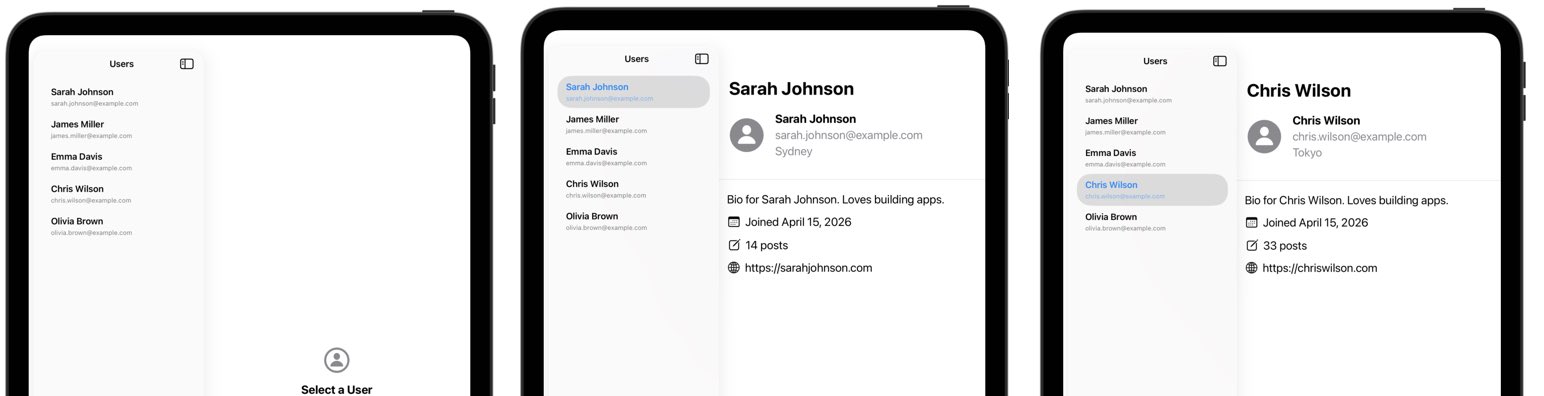
Task: Click Tokyo location text
Action: (x=1307, y=153)
